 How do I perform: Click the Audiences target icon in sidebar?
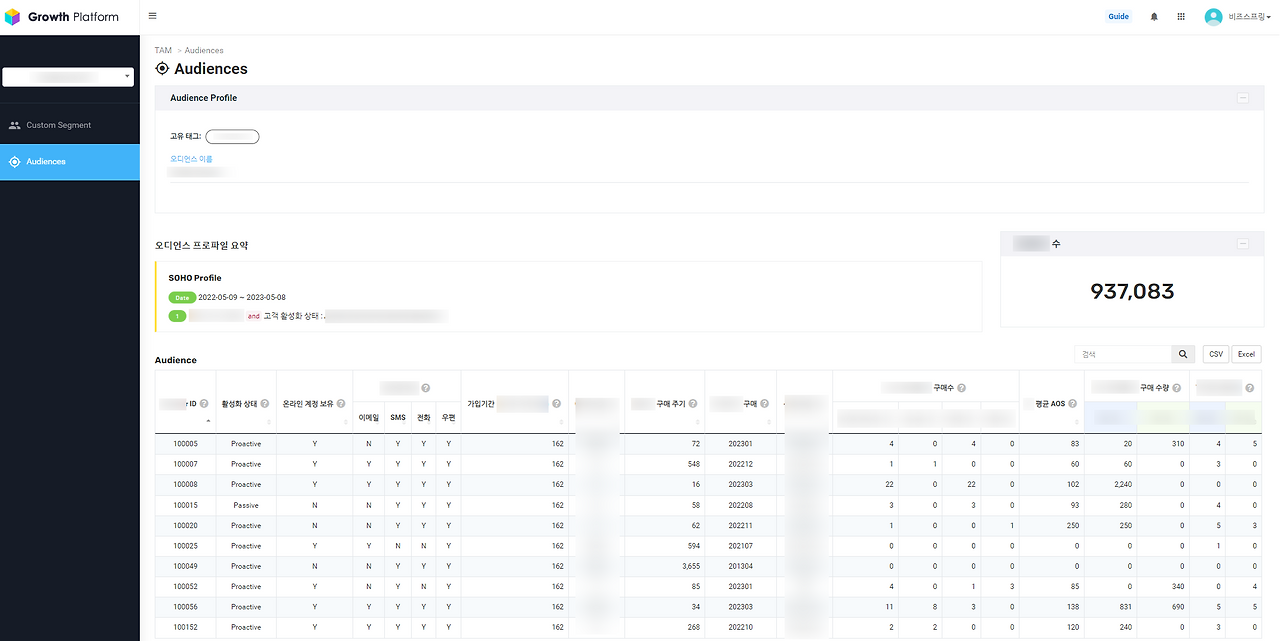pyautogui.click(x=14, y=160)
